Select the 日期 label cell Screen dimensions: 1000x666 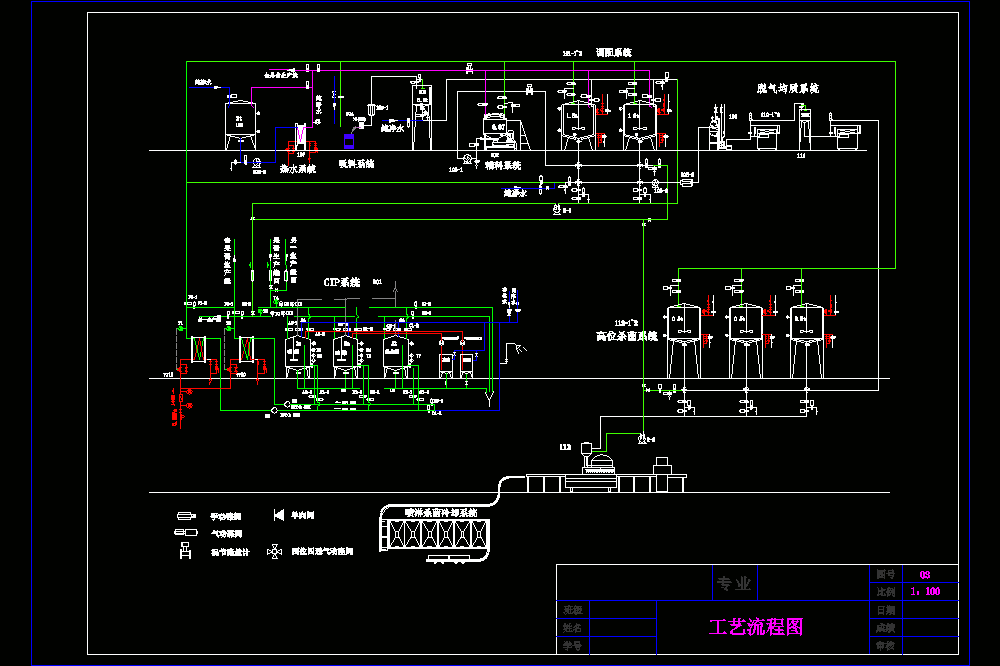click(x=886, y=610)
